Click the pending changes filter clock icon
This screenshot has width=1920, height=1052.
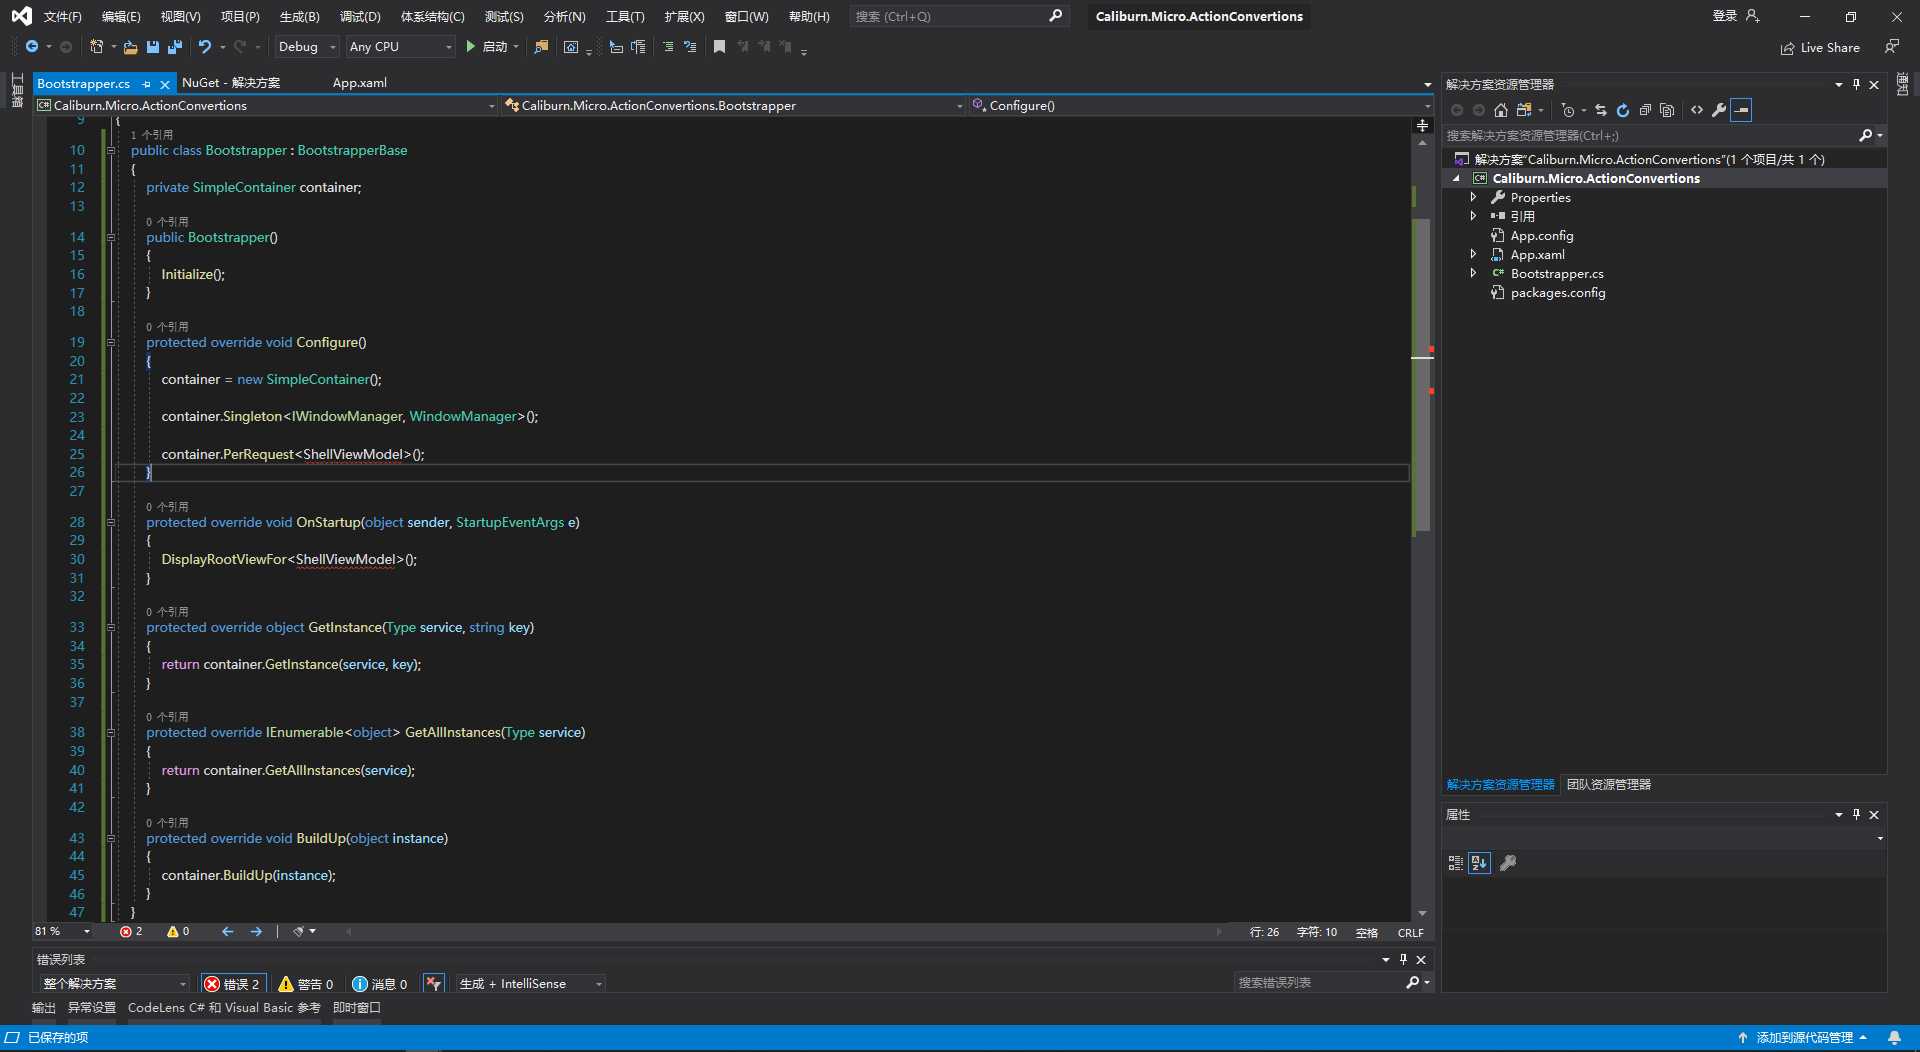point(1568,110)
